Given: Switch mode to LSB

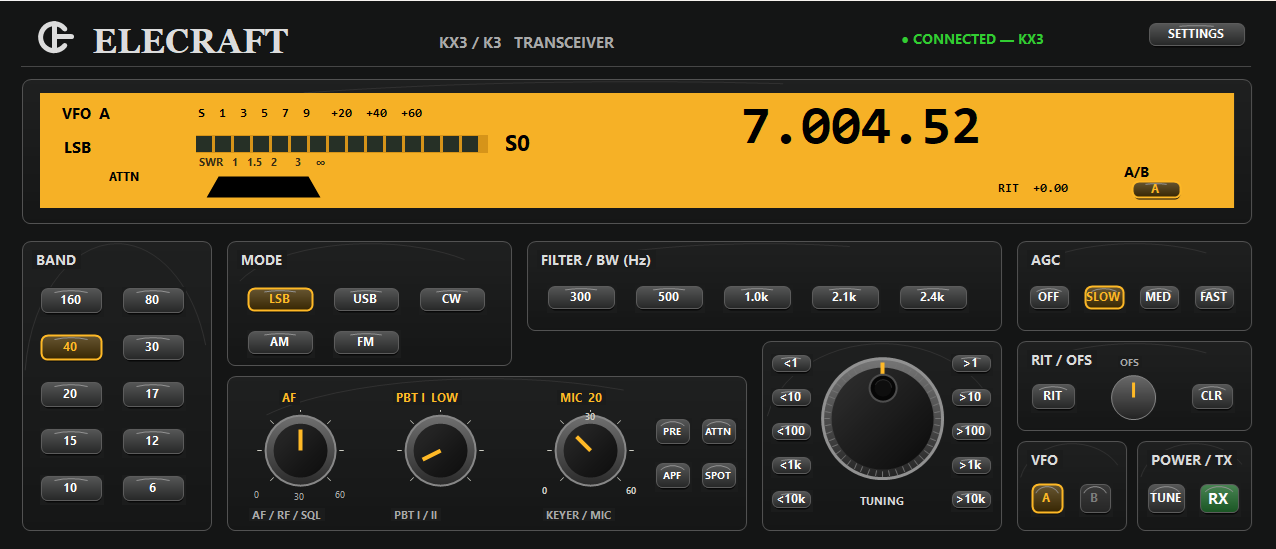Looking at the screenshot, I should (280, 299).
